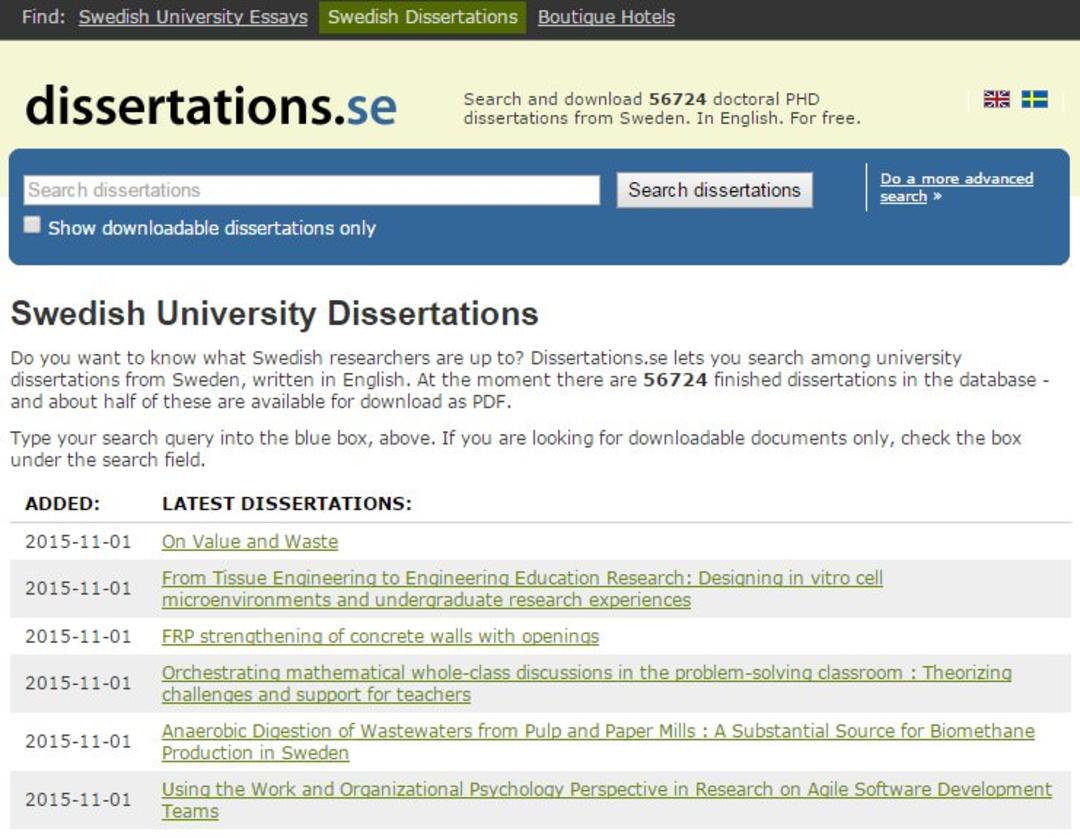Screen dimensions: 1080x838
Task: Open 'From Tissue Engineering to Engineering Education Research' dissertation
Action: click(x=522, y=589)
